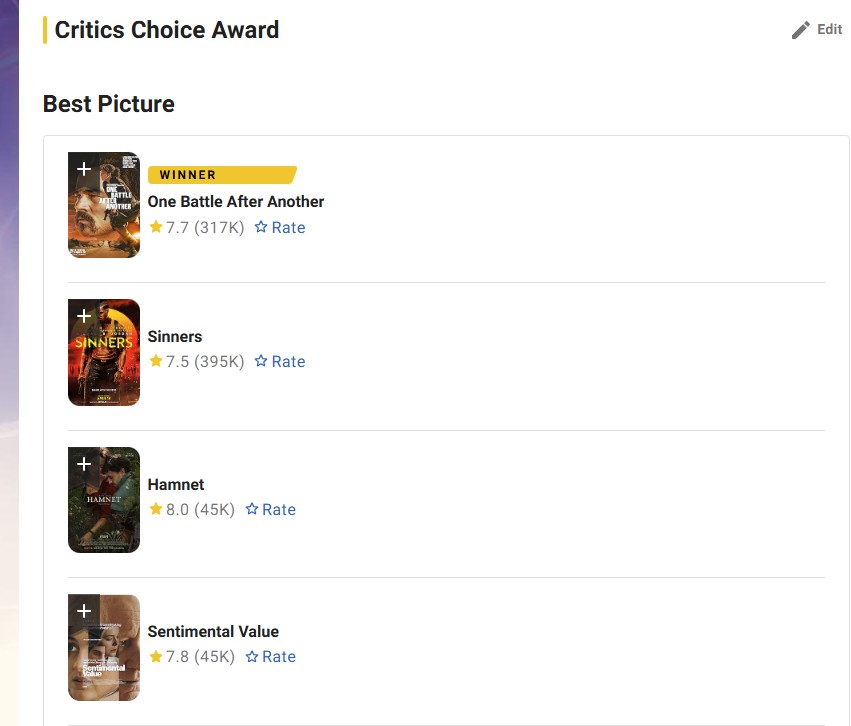This screenshot has height=726, width=851.
Task: Open the Sinners title link
Action: tap(175, 336)
